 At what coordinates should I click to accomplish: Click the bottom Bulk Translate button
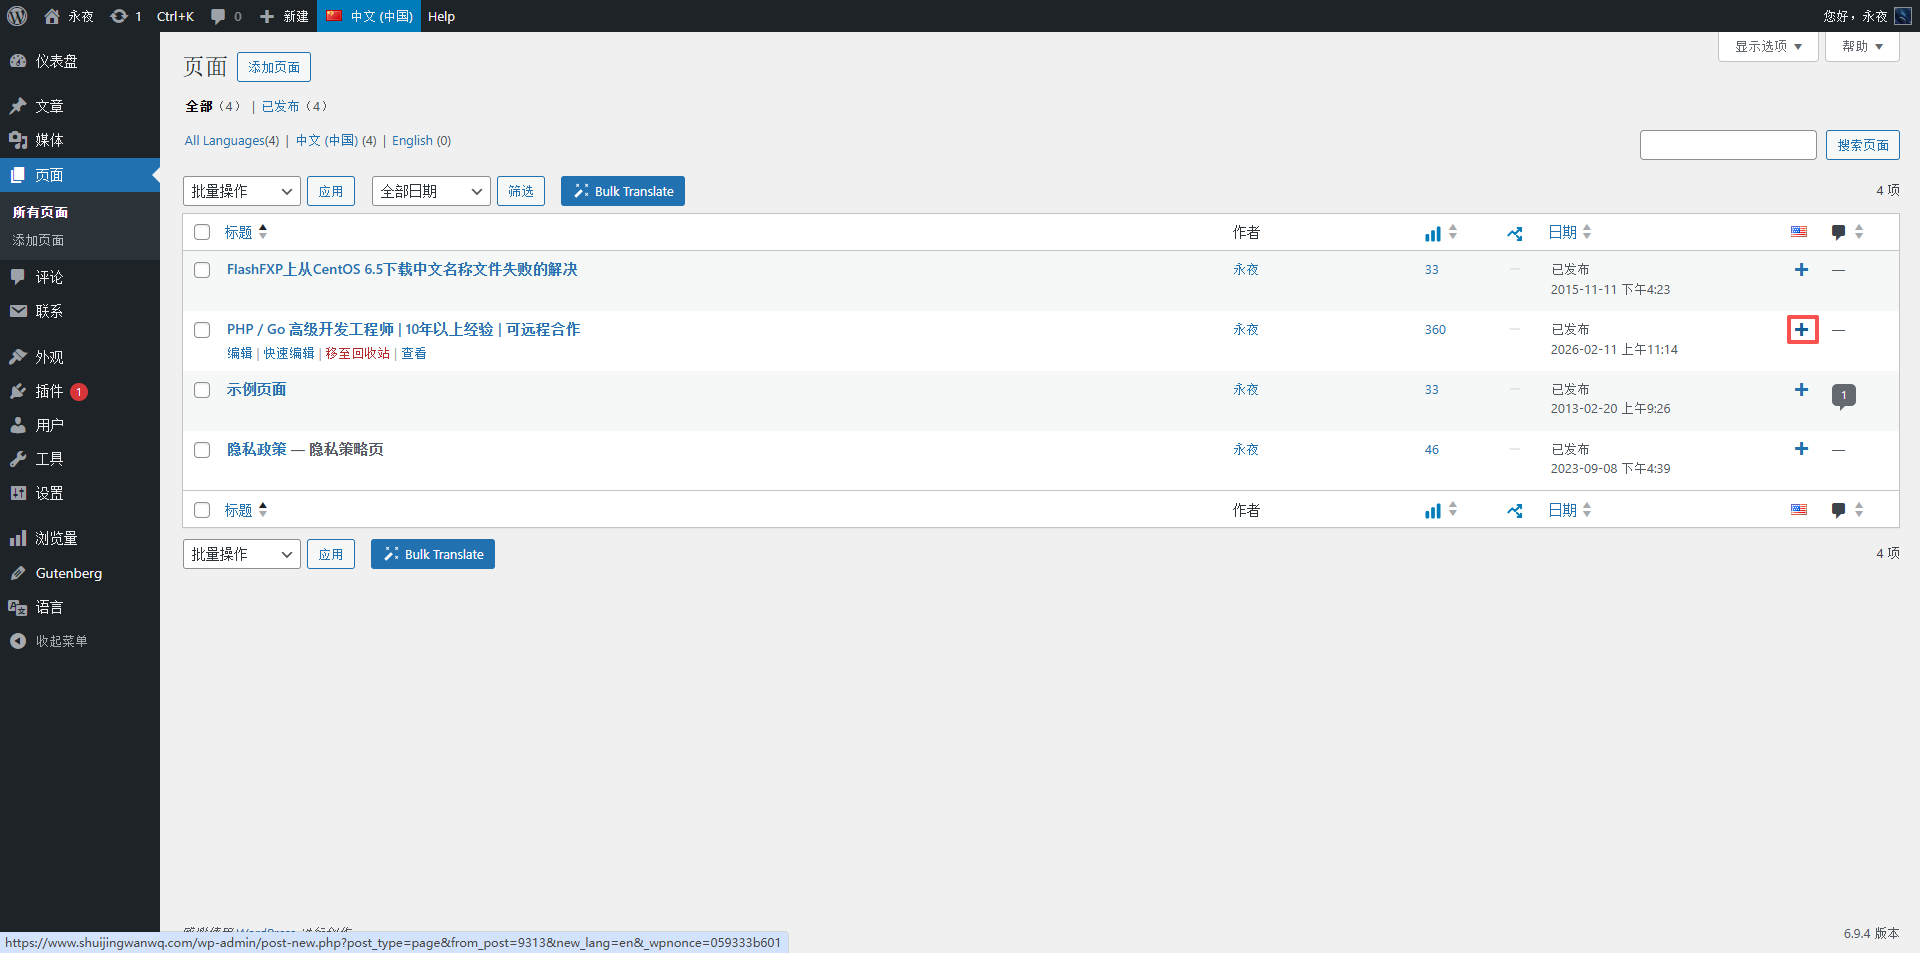coord(433,554)
